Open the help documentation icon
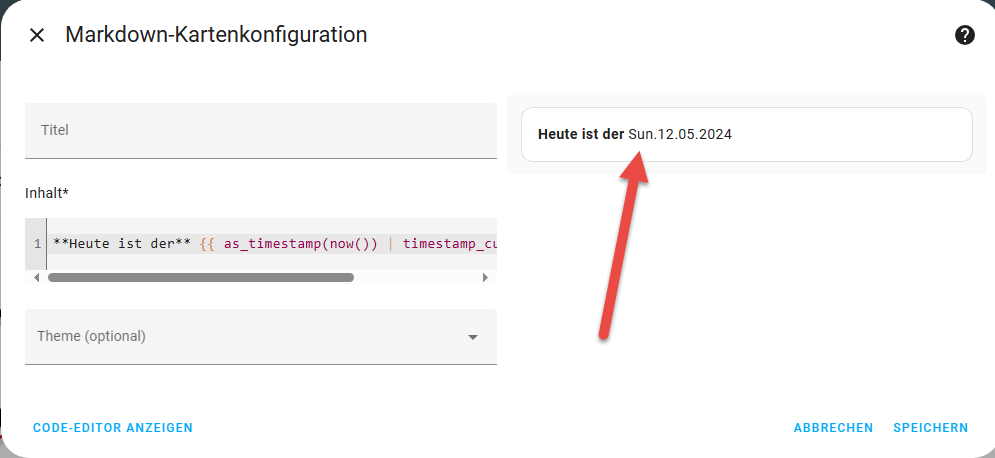This screenshot has height=458, width=995. click(964, 35)
